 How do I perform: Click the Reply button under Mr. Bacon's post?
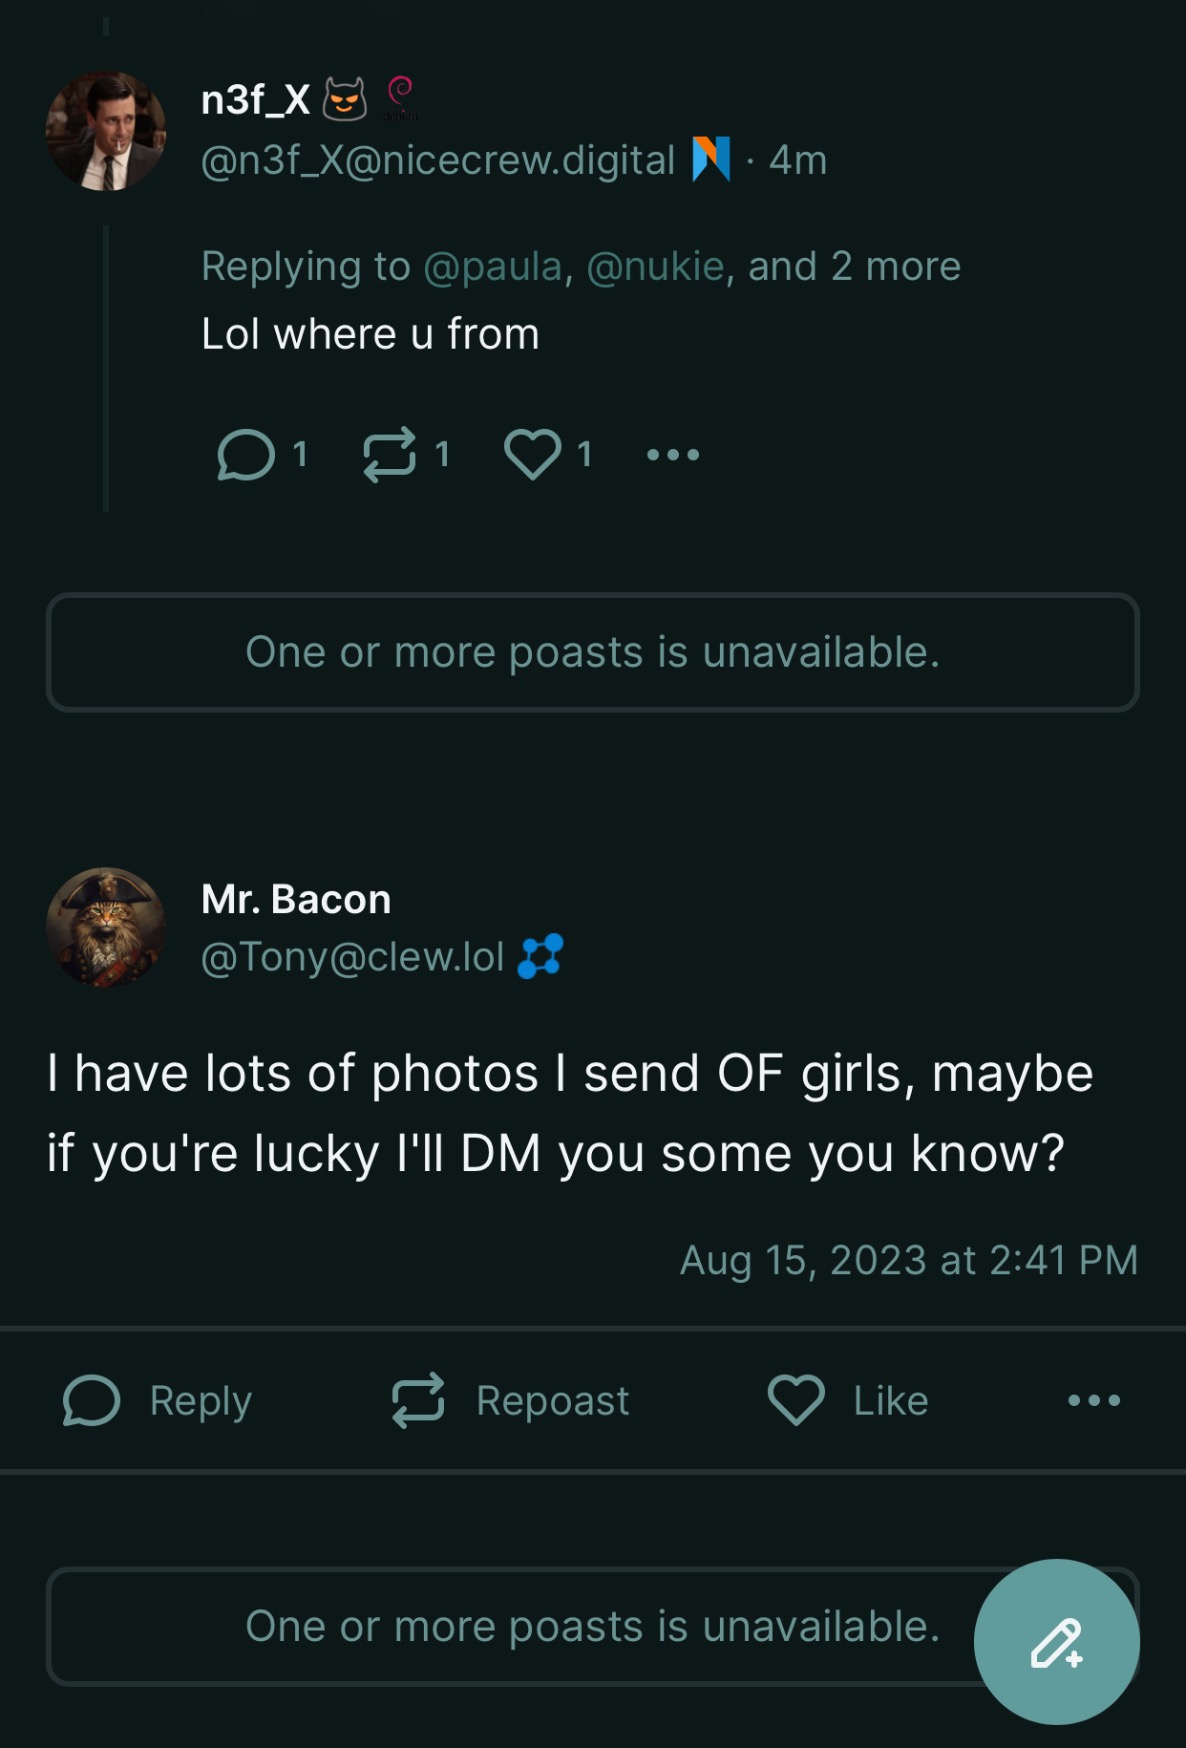(158, 1400)
